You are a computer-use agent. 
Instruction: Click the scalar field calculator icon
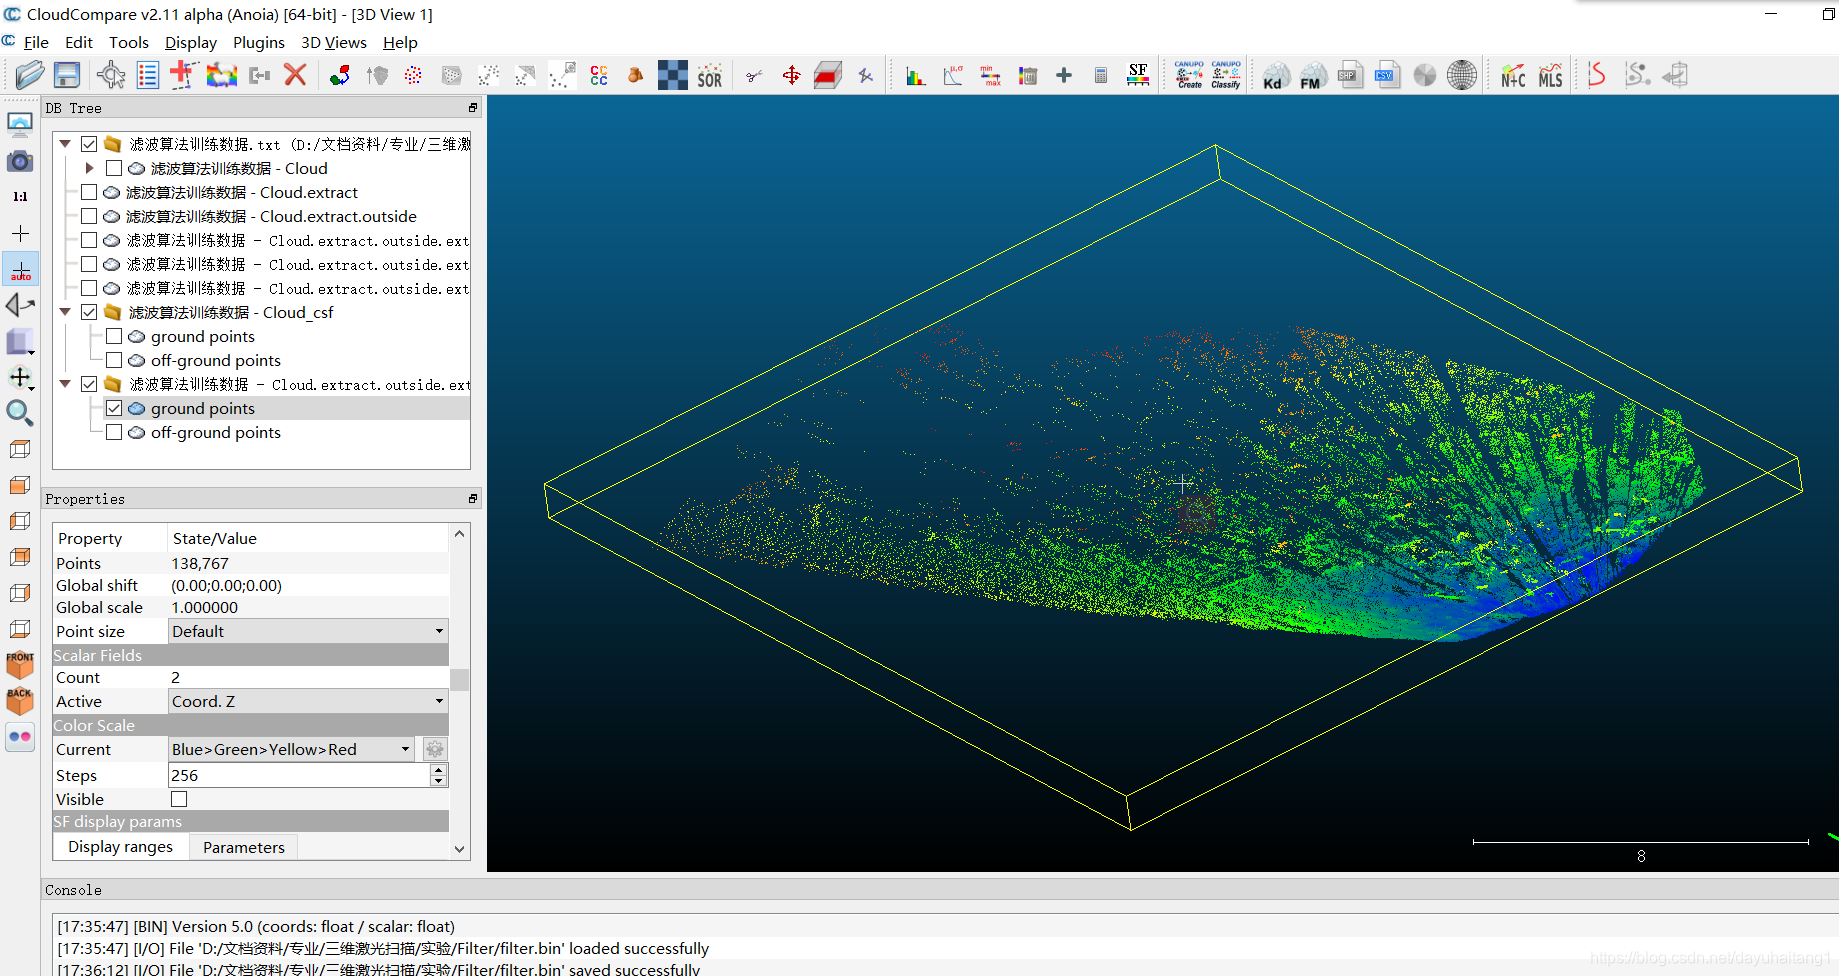[1101, 75]
